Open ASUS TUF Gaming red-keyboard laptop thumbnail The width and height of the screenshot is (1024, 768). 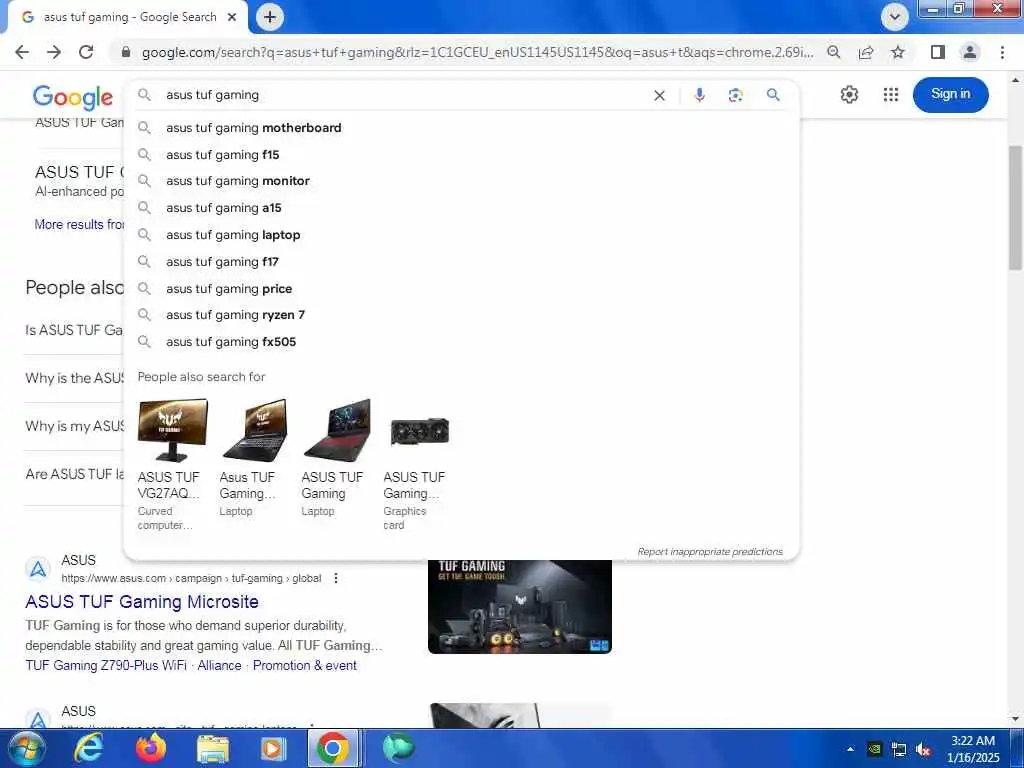337,430
